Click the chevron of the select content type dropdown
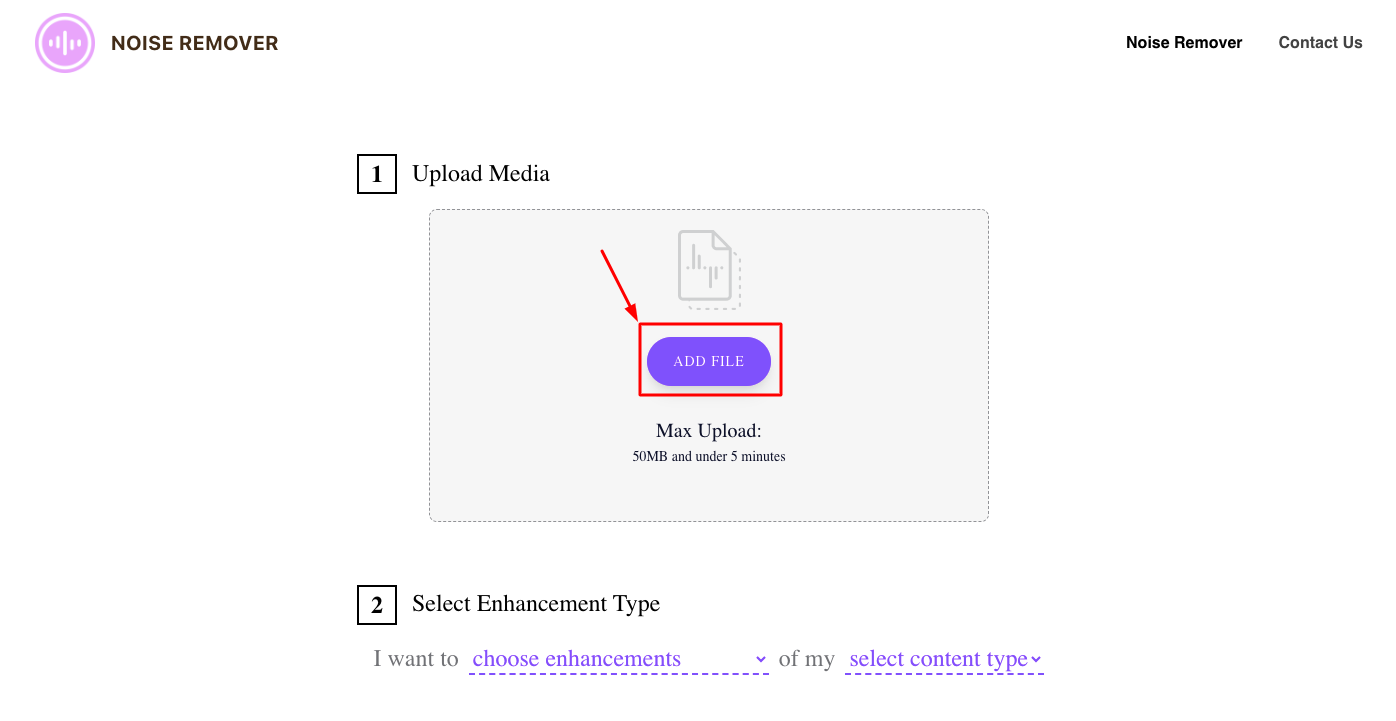 click(1036, 660)
